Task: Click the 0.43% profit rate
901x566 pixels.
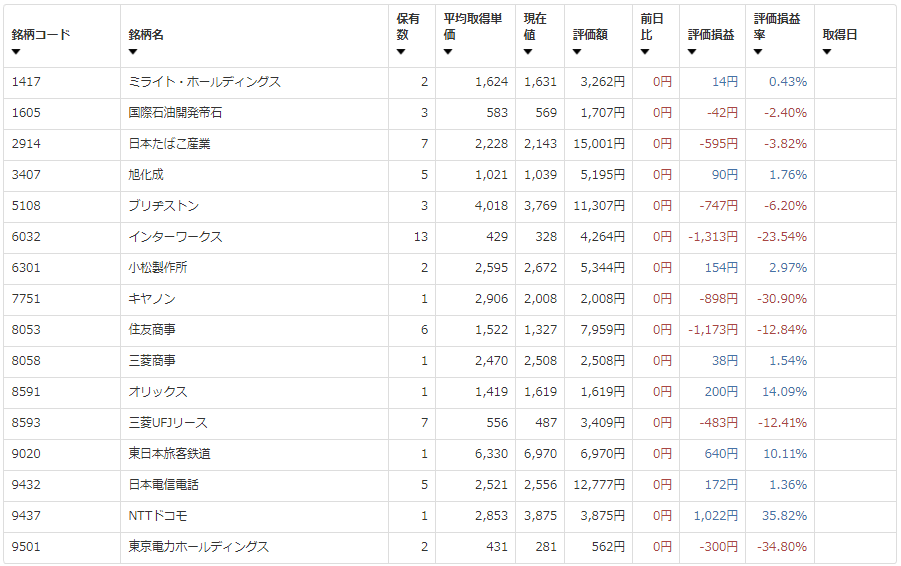Action: (788, 82)
